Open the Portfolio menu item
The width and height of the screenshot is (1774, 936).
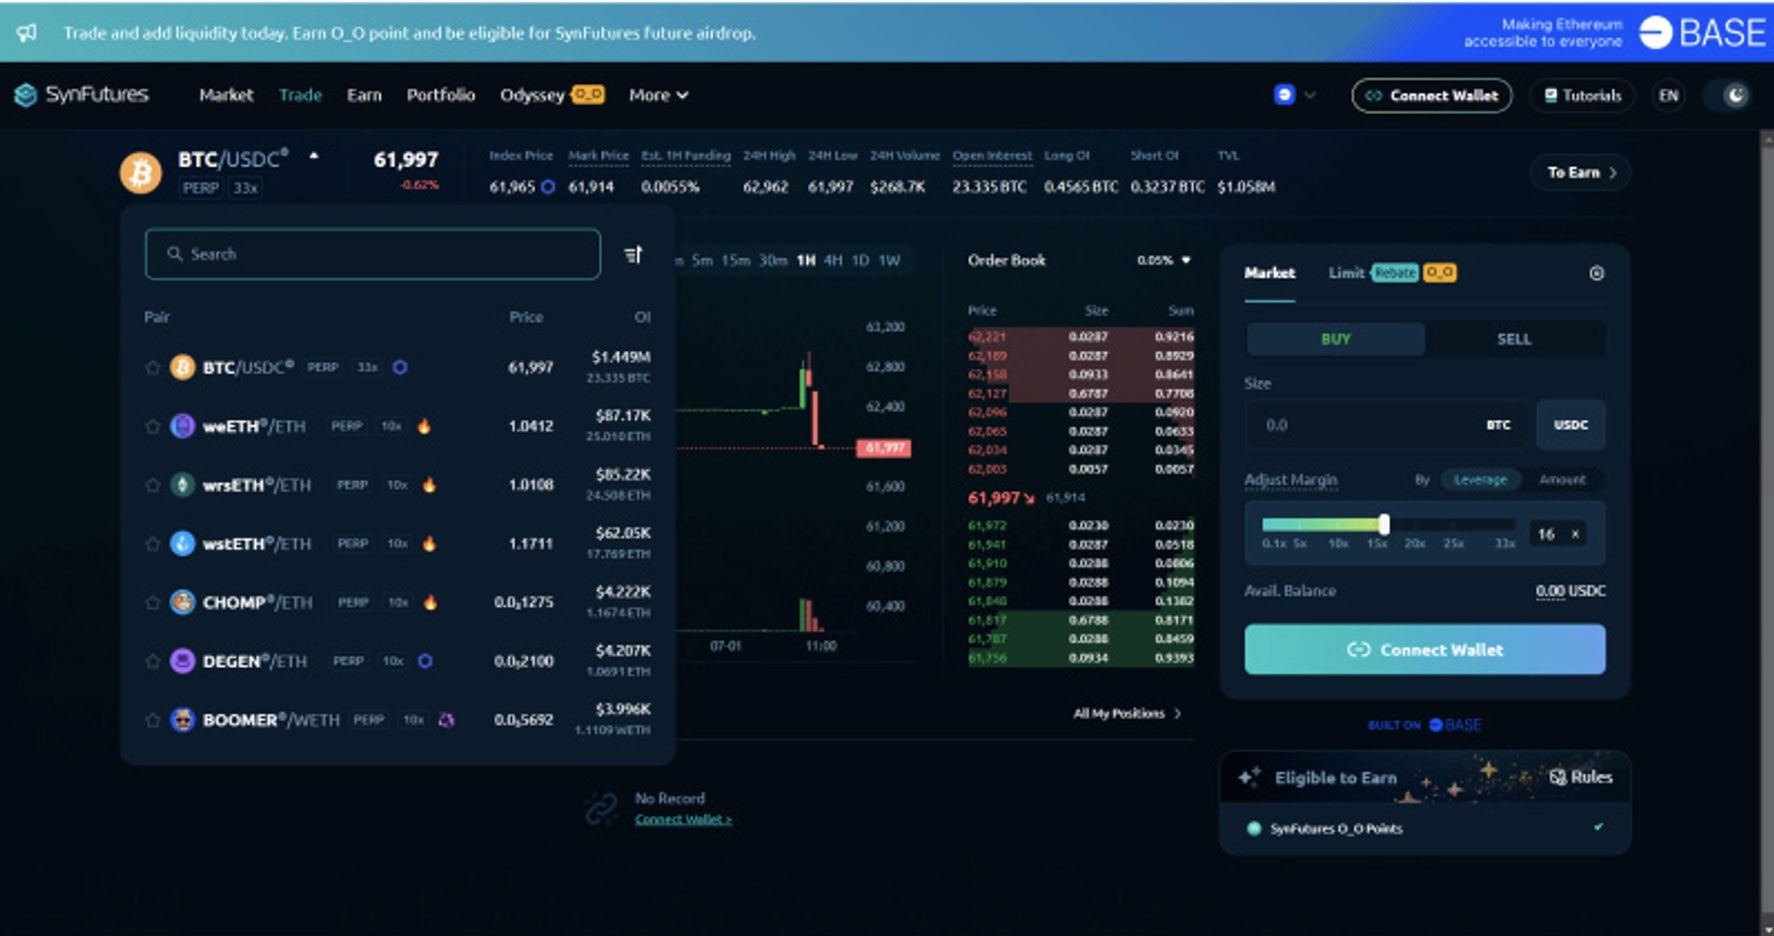point(440,95)
